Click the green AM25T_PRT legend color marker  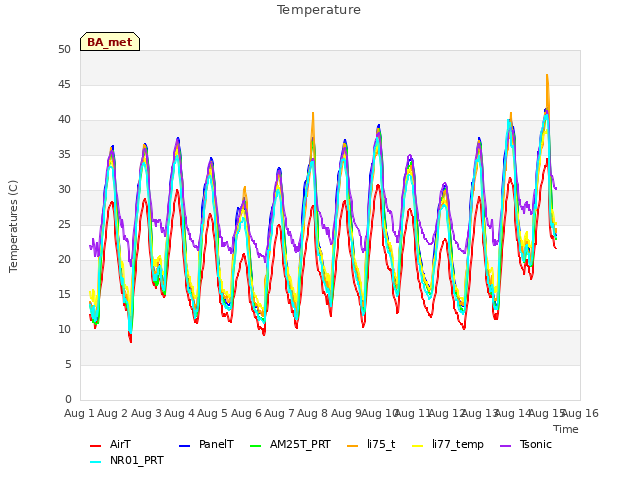click(x=255, y=446)
